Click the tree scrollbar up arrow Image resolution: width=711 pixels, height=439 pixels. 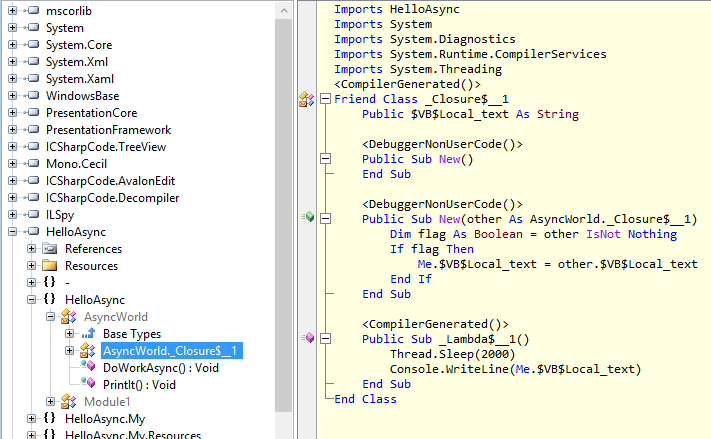[x=284, y=10]
